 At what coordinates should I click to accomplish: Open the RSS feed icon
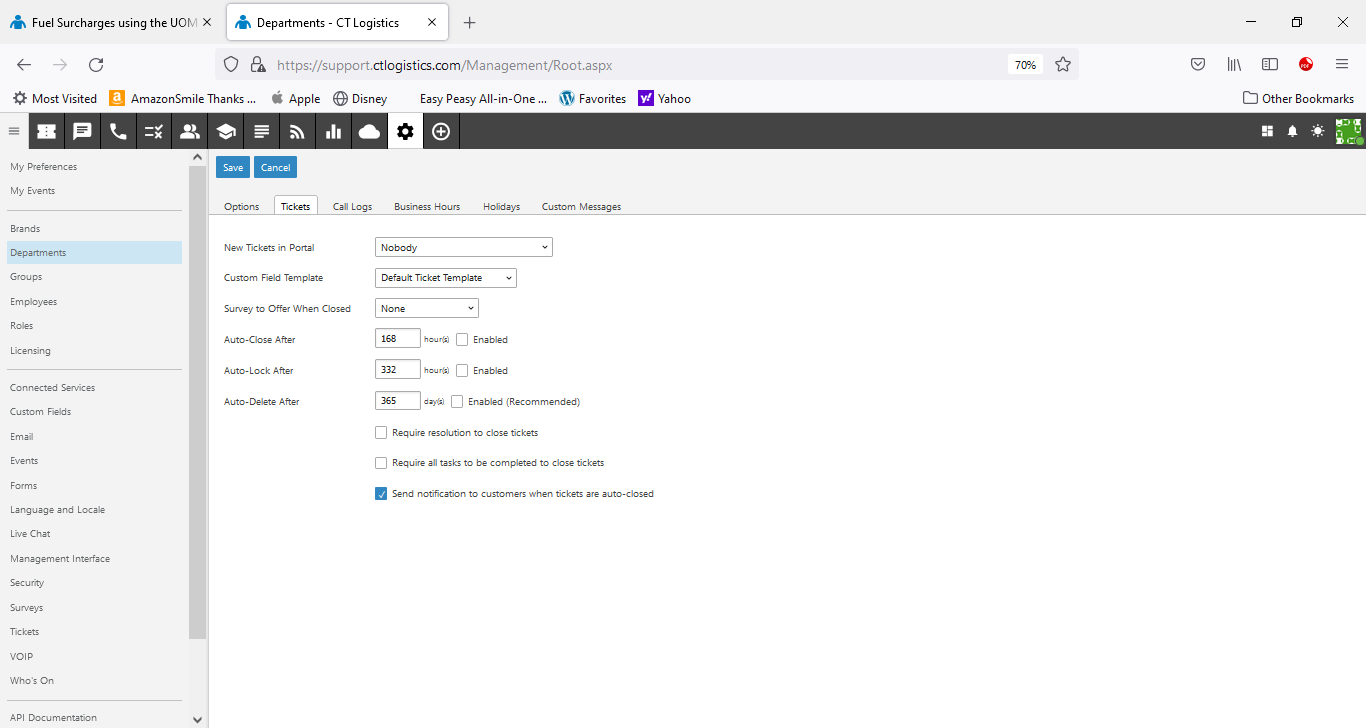297,131
